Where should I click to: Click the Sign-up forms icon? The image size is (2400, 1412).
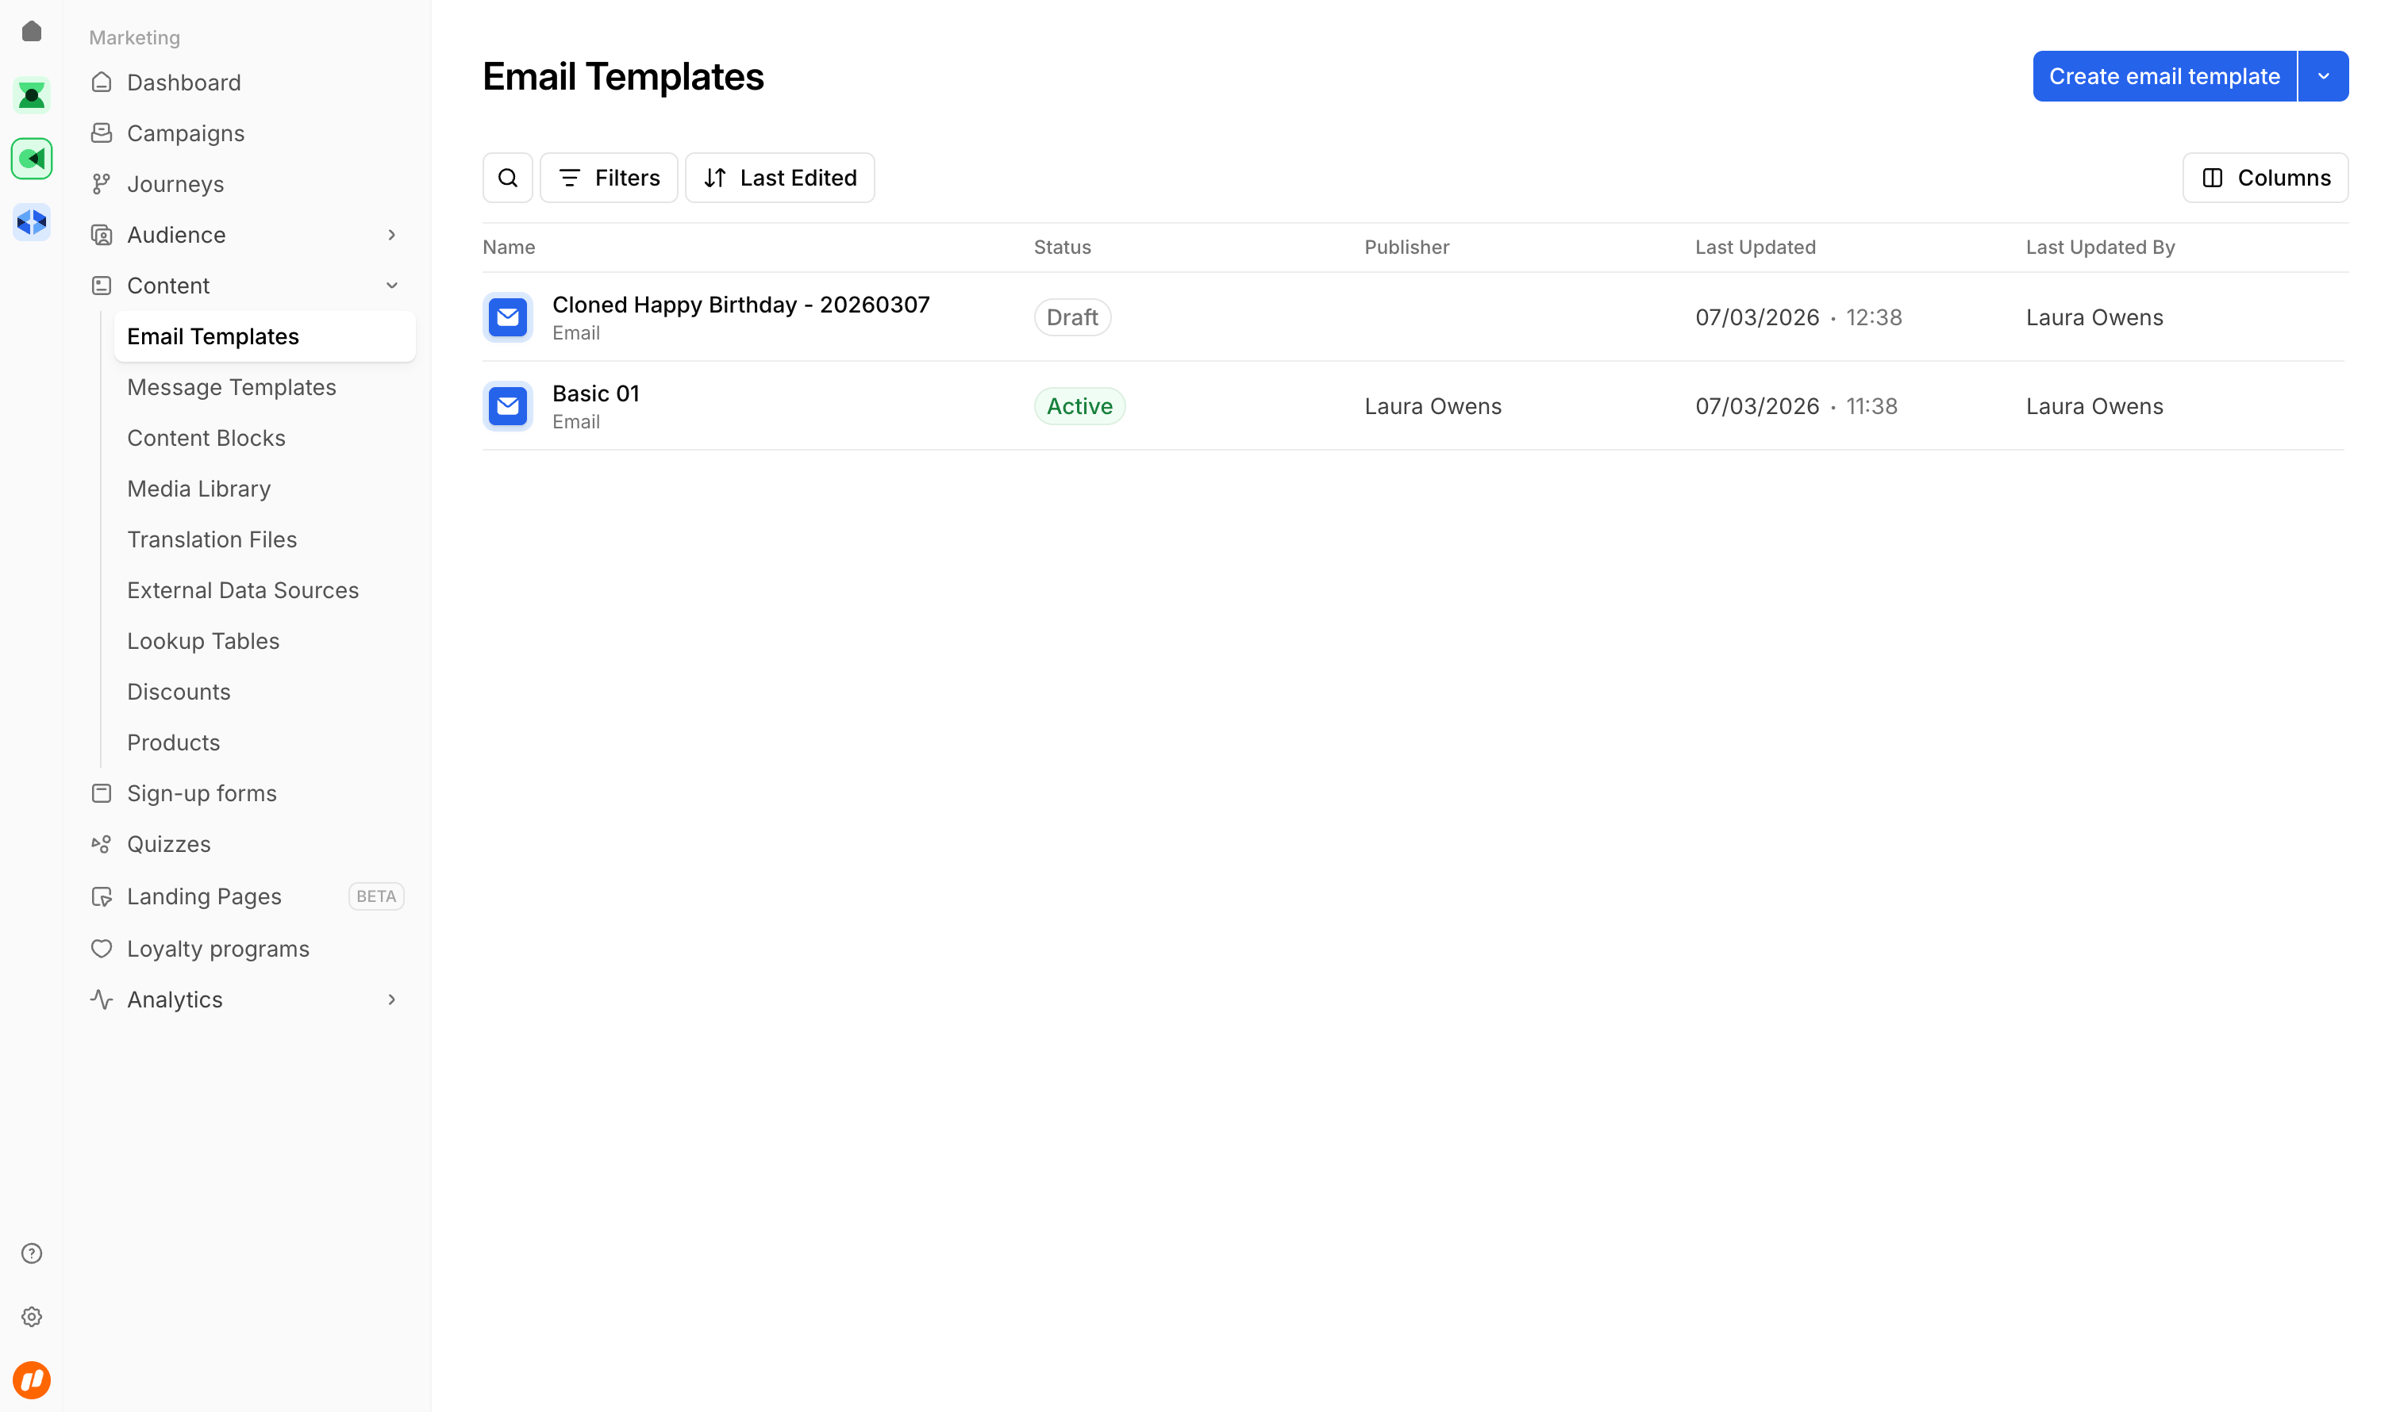pyautogui.click(x=101, y=793)
